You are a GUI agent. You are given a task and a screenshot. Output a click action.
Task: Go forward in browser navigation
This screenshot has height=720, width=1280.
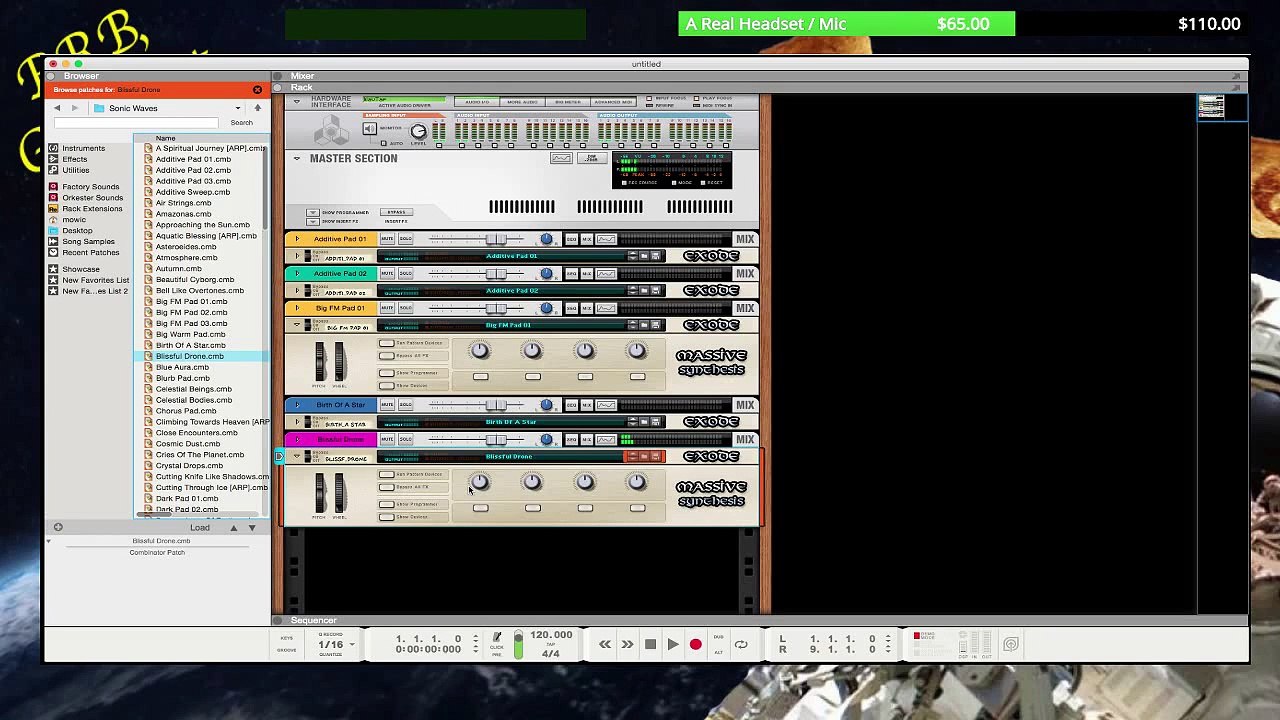pos(74,108)
